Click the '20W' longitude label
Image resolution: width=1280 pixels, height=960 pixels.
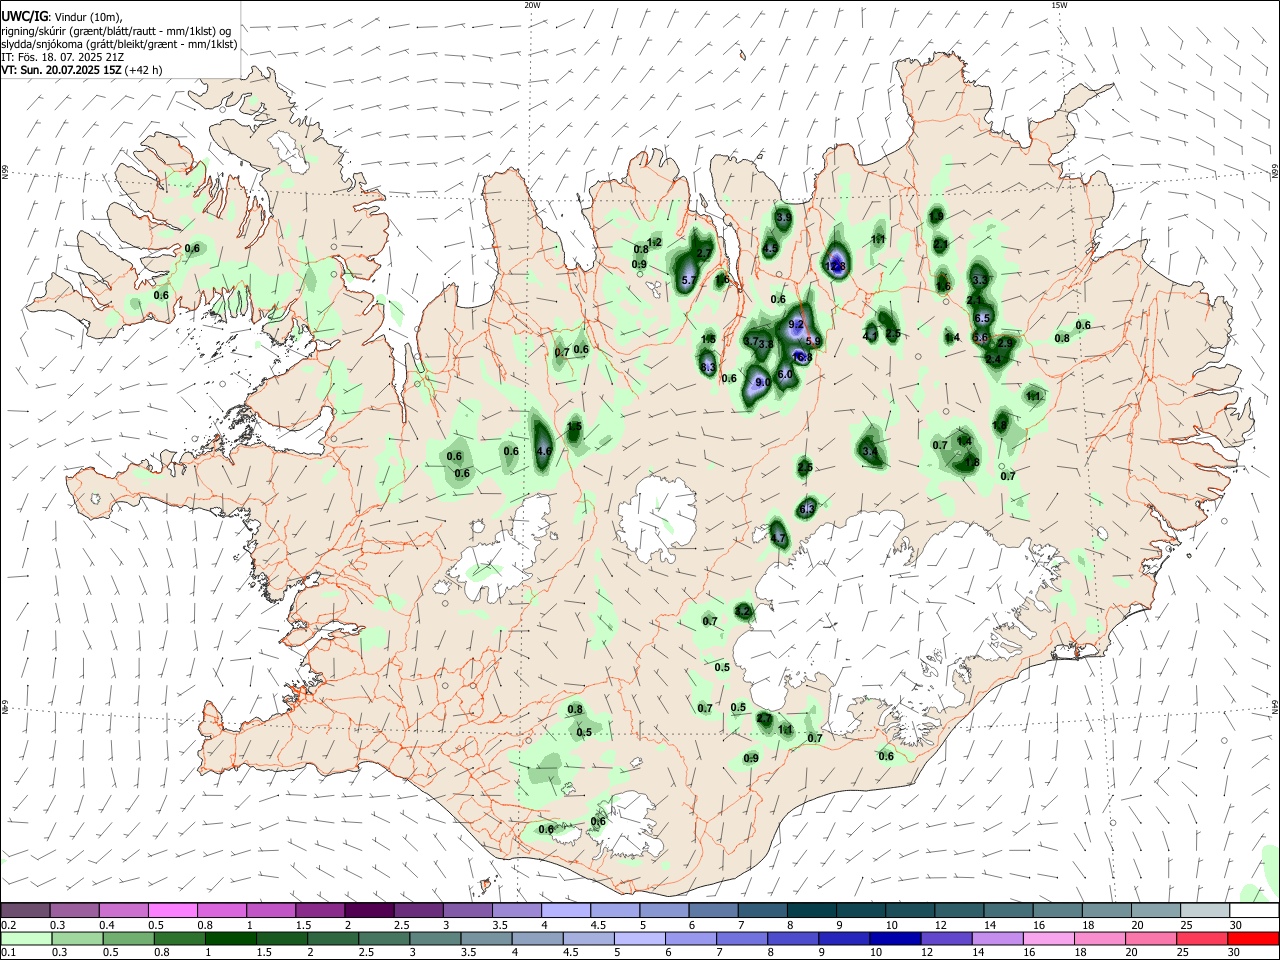(532, 5)
